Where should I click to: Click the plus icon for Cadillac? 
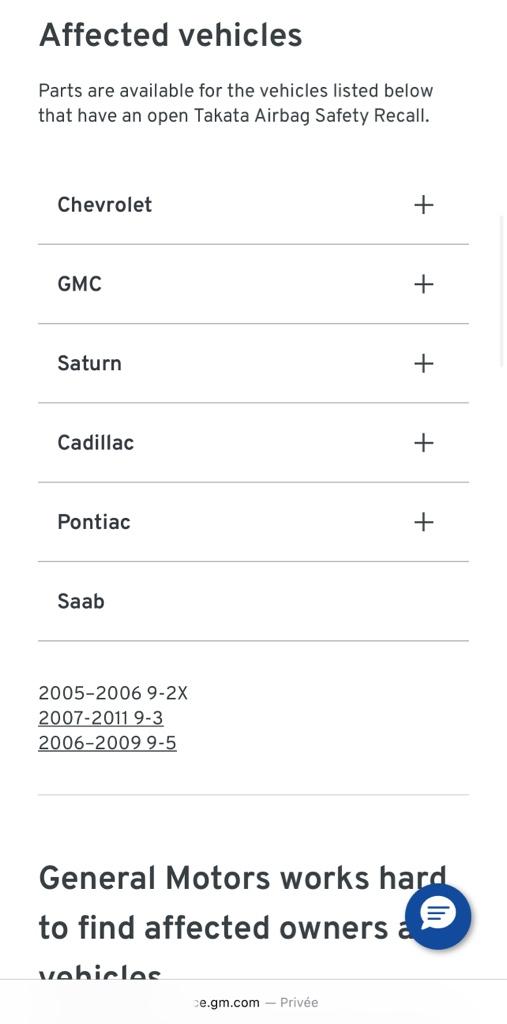(423, 443)
